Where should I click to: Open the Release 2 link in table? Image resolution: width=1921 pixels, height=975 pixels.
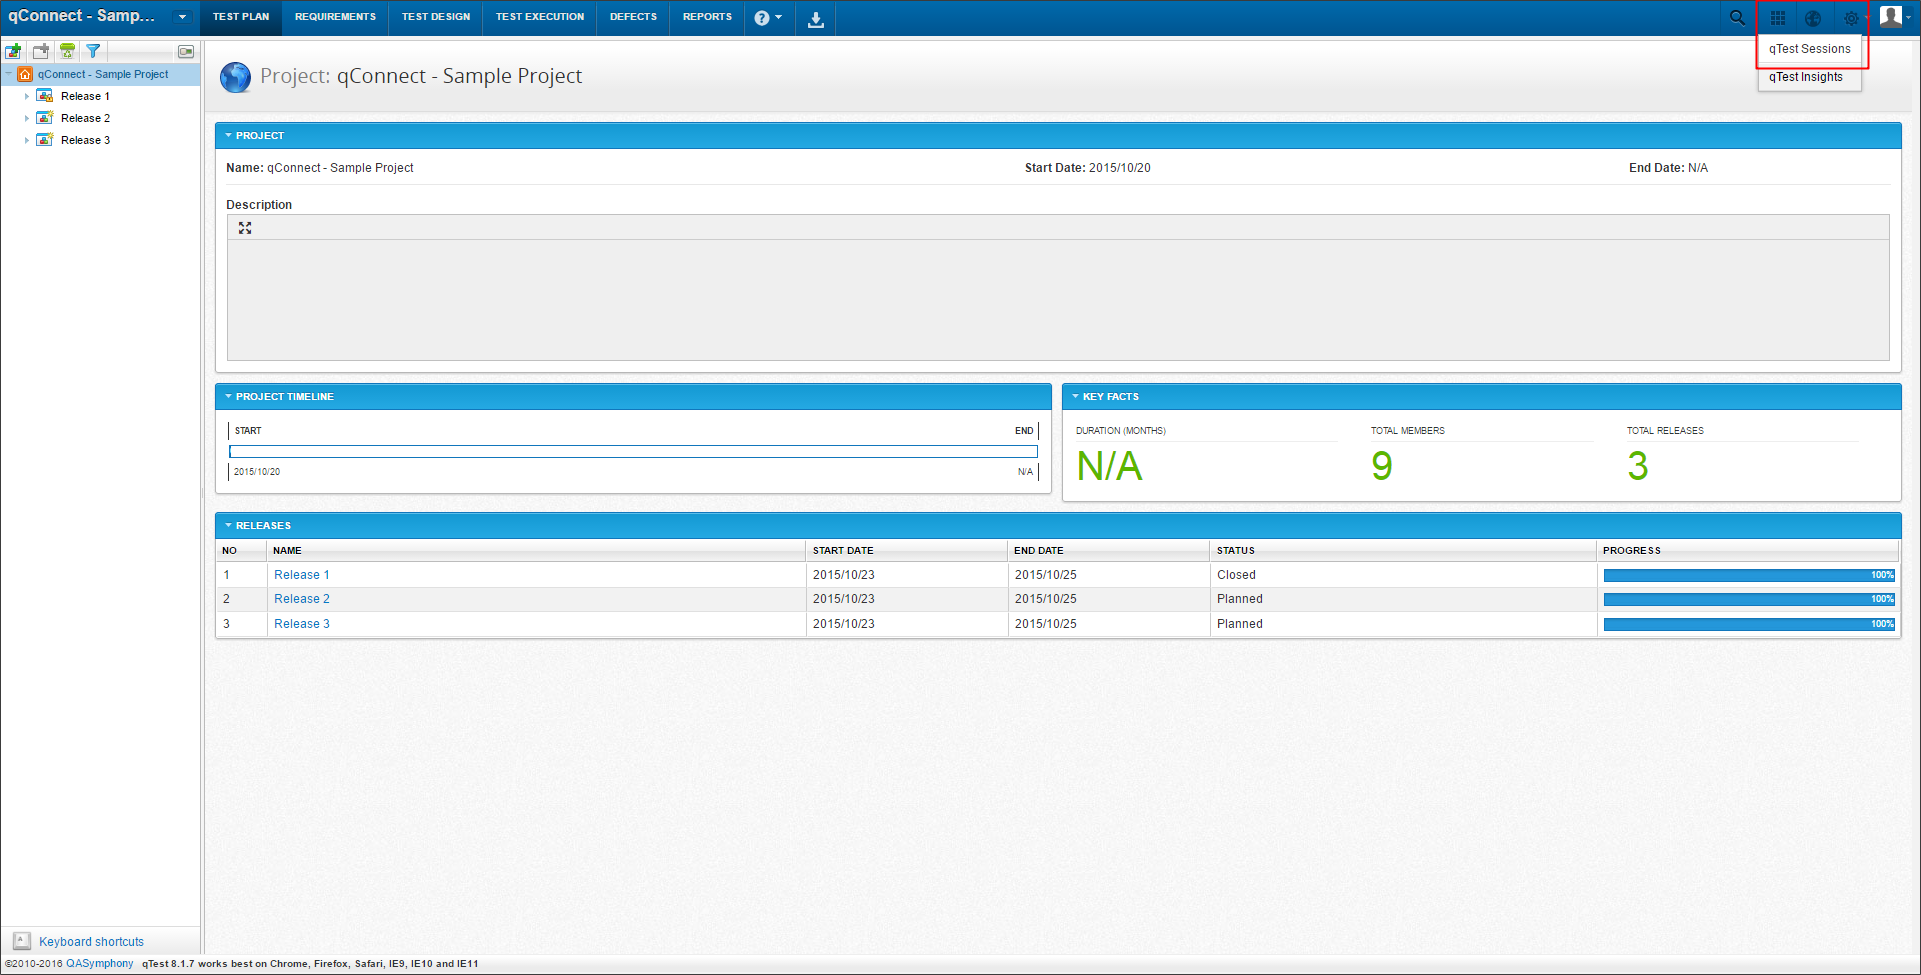pos(302,599)
